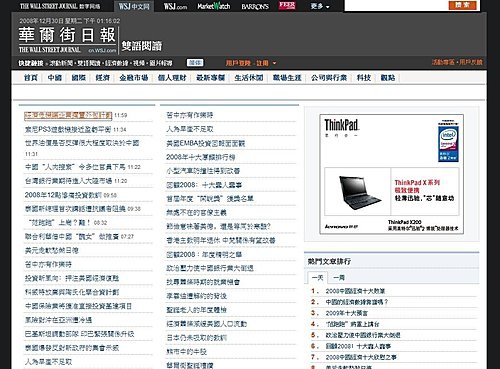Screen dimensions: 500x369
Task: Open popular article ranked 4
Action: pyautogui.click(x=352, y=324)
